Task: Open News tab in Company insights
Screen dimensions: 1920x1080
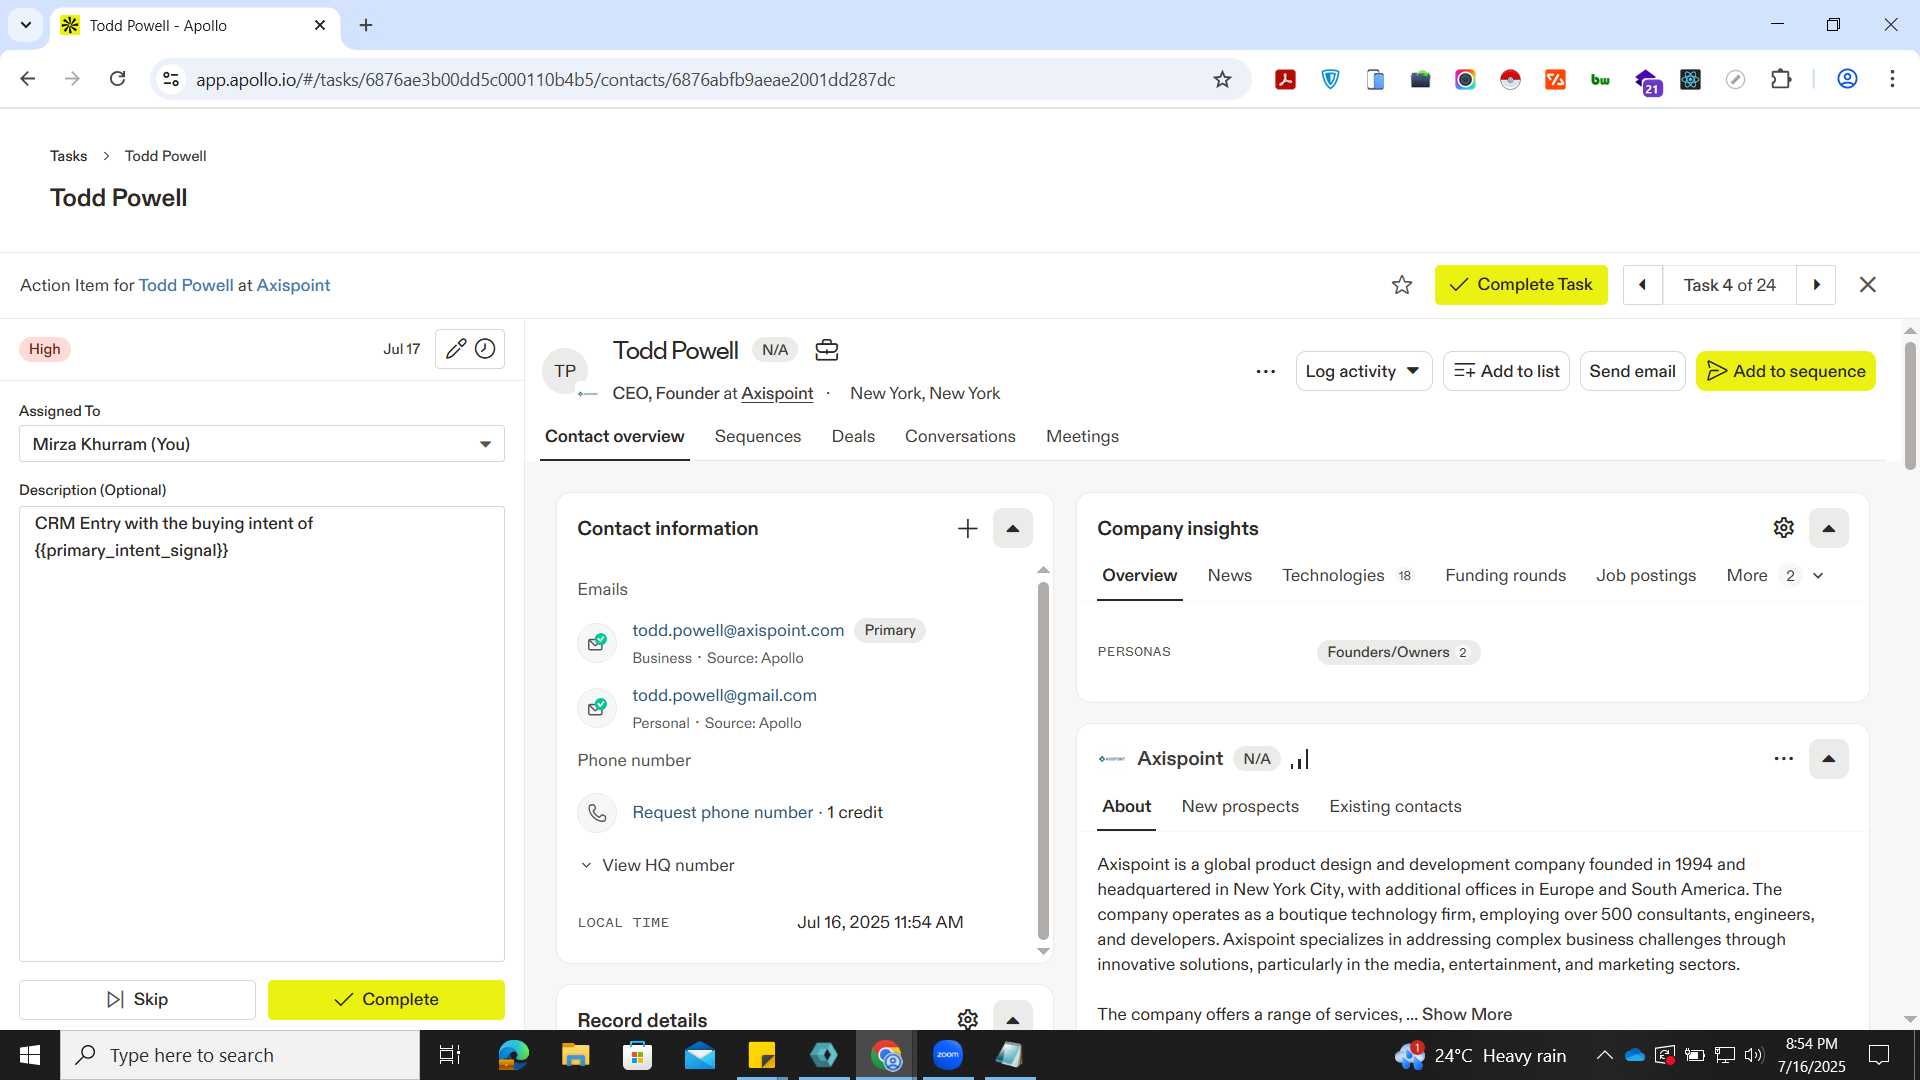Action: pyautogui.click(x=1229, y=575)
